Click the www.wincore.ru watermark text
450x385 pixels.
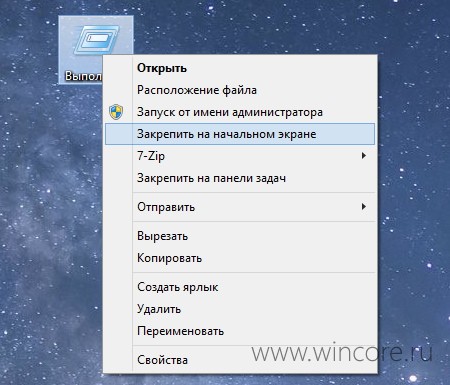point(342,352)
